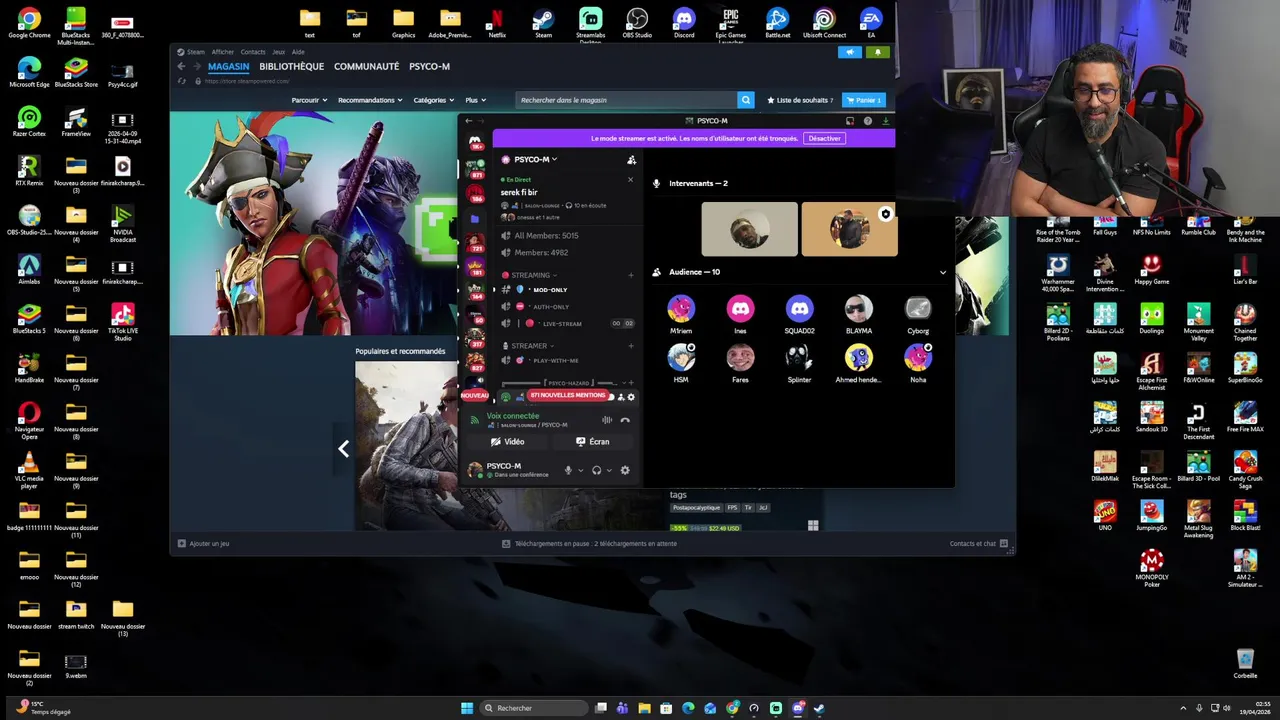Mute microphone in Discord user panel
Viewport: 1280px width, 720px height.
coord(568,470)
